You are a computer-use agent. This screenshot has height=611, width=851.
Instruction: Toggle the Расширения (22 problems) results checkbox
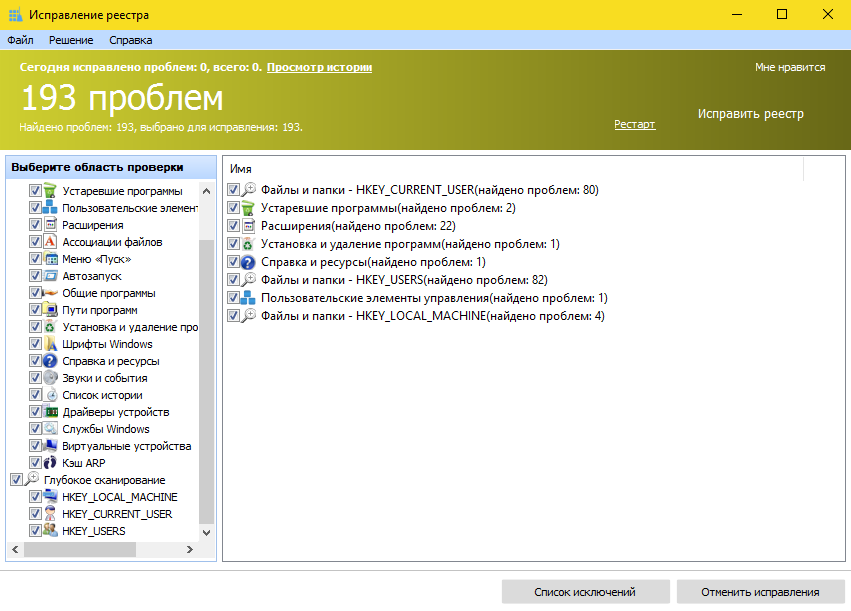233,226
